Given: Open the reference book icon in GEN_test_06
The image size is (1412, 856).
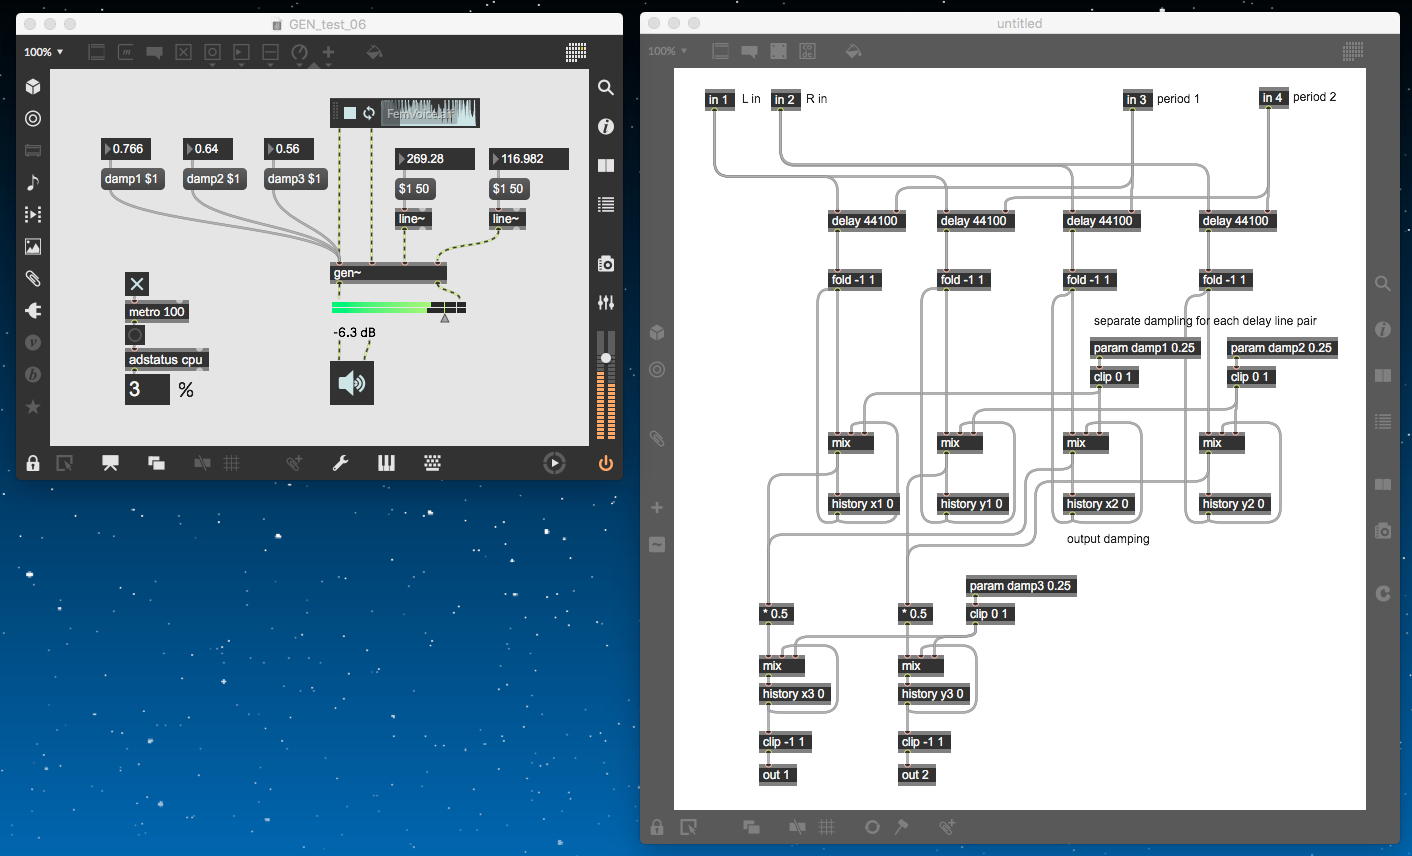Looking at the screenshot, I should pyautogui.click(x=606, y=165).
